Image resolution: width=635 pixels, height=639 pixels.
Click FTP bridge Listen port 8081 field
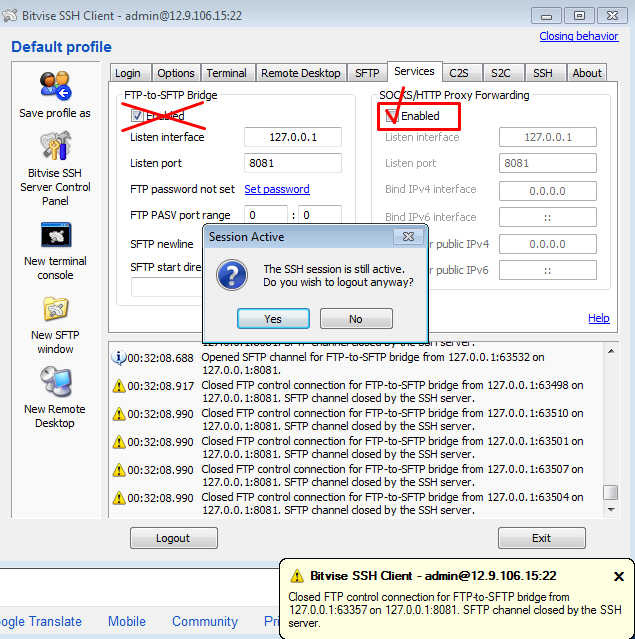pos(293,163)
